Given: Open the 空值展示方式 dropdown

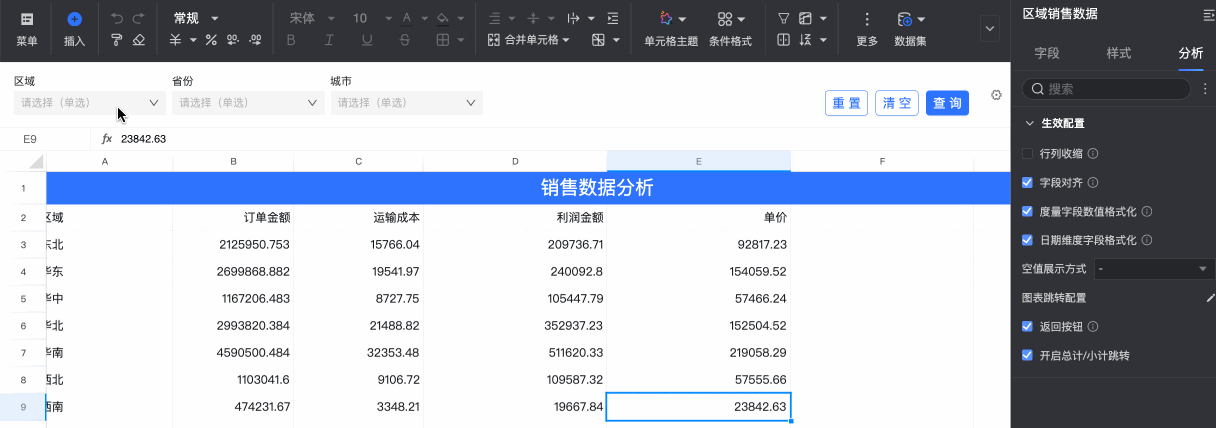Looking at the screenshot, I should pyautogui.click(x=1152, y=269).
